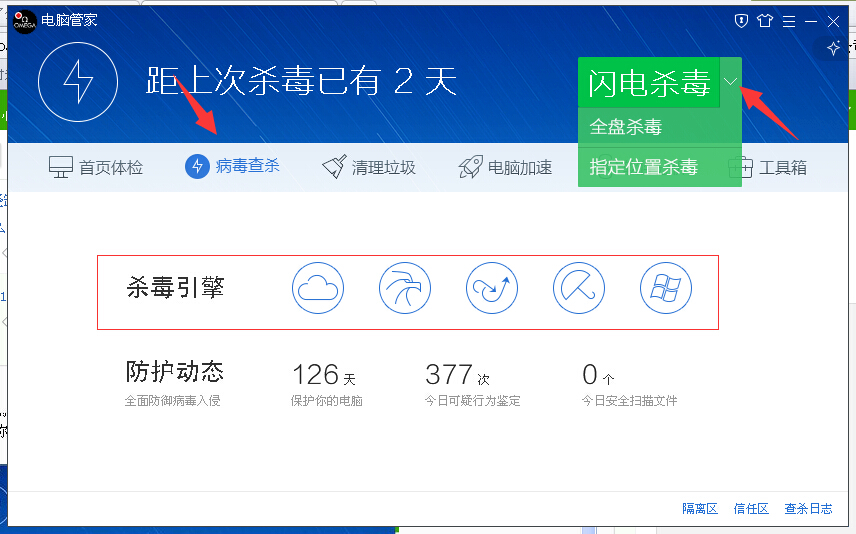856x534 pixels.
Task: Choose 全盘杀毒 from the dropdown
Action: [x=660, y=127]
